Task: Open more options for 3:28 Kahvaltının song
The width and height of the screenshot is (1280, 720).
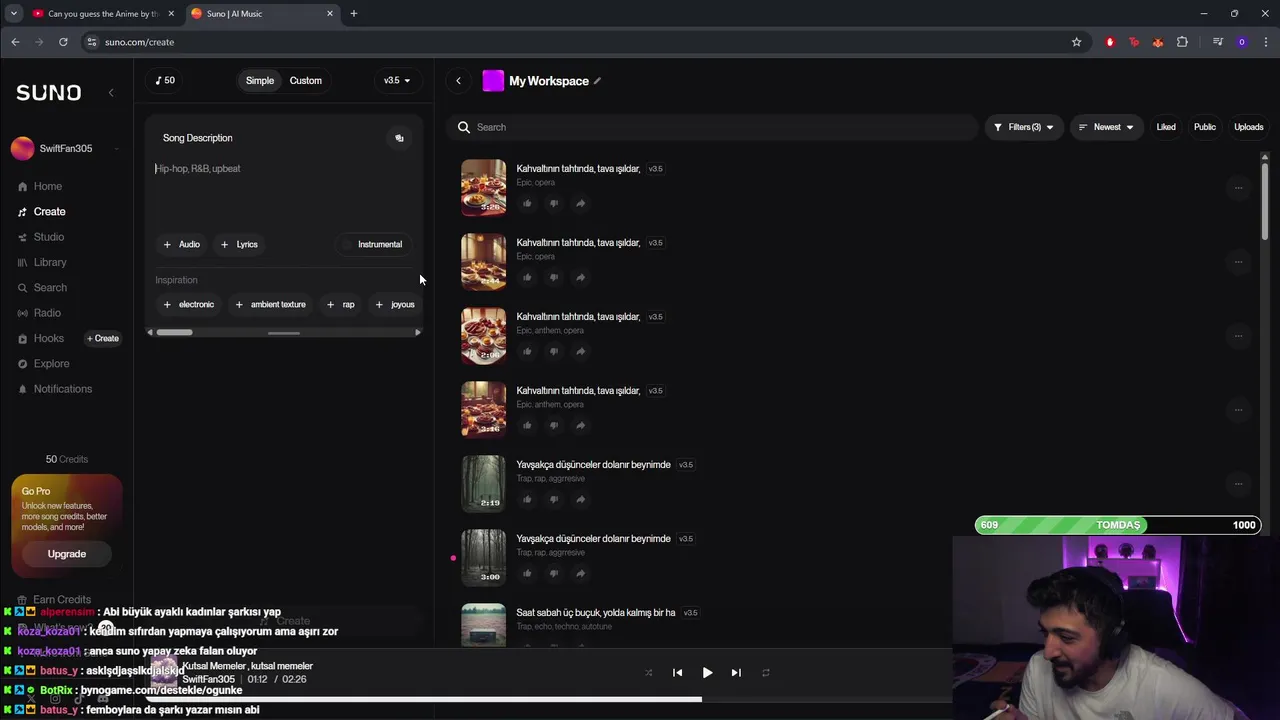Action: pos(1238,188)
